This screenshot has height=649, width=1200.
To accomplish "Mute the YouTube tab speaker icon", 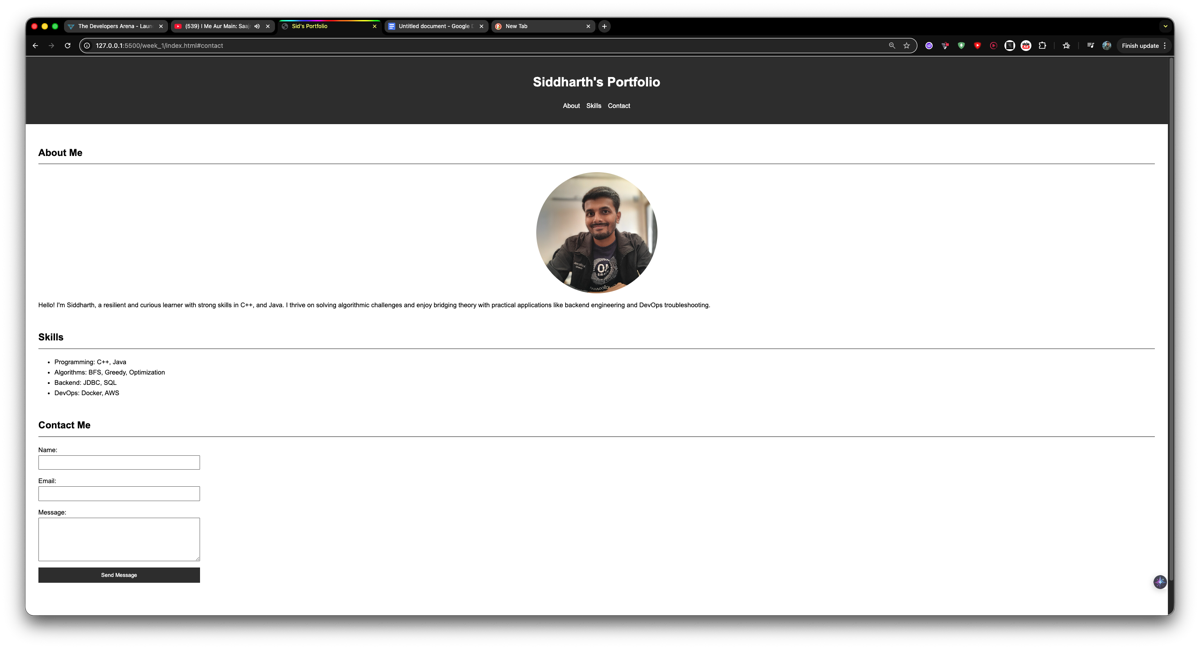I will [257, 26].
